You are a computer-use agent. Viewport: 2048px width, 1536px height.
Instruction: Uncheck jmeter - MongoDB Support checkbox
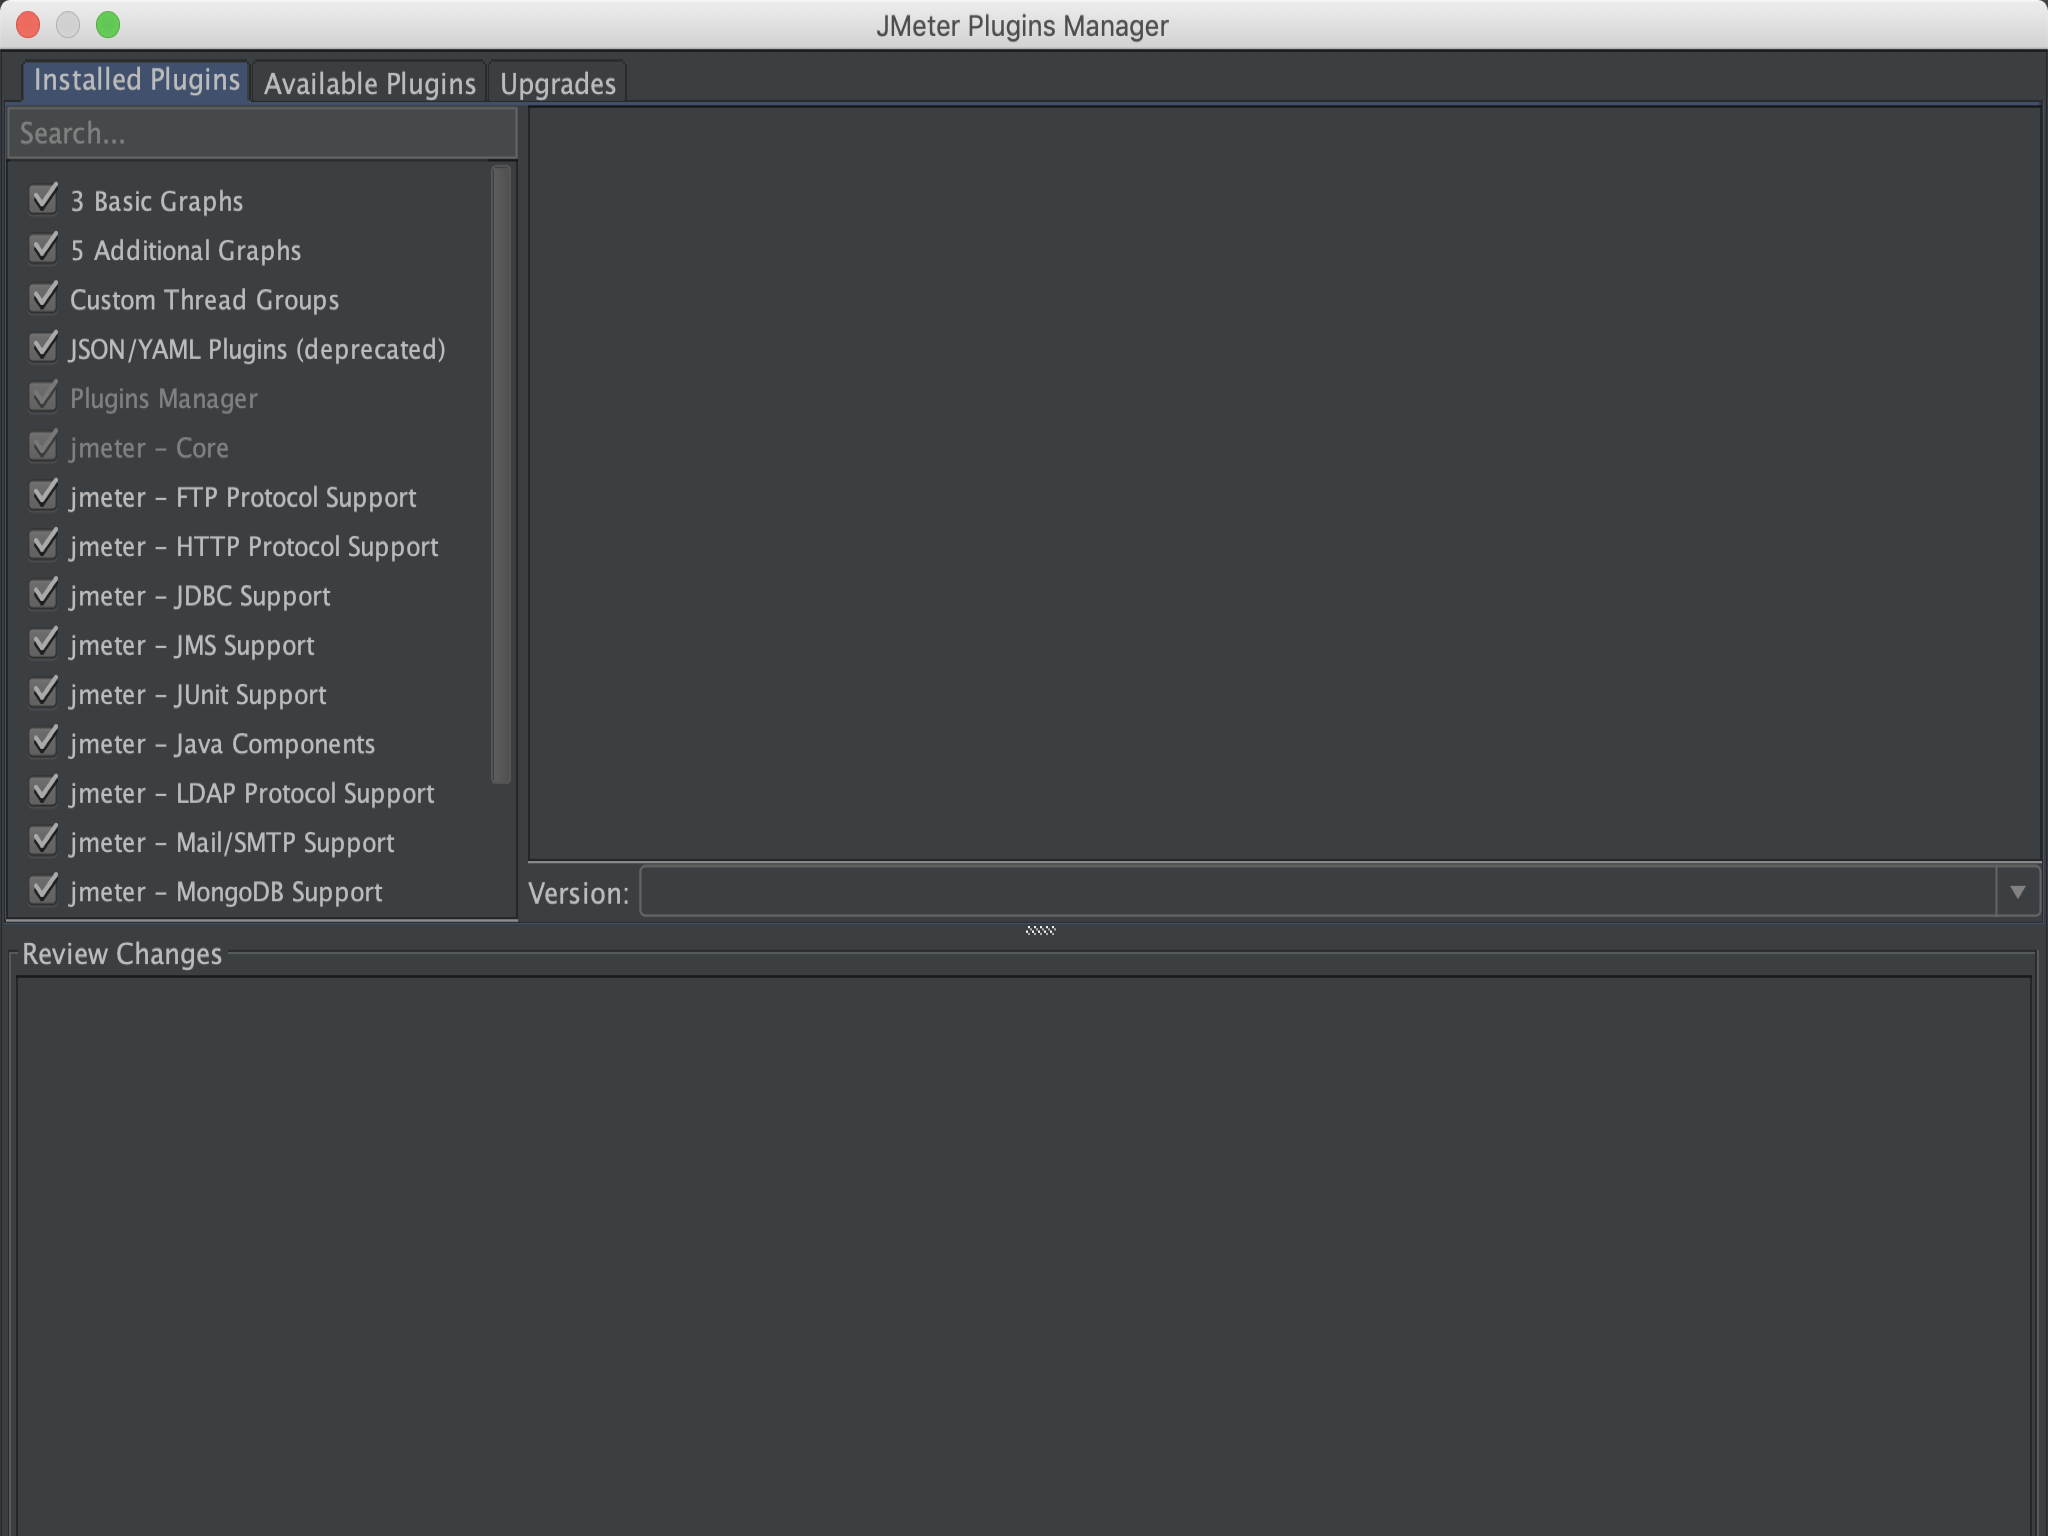pos(43,890)
